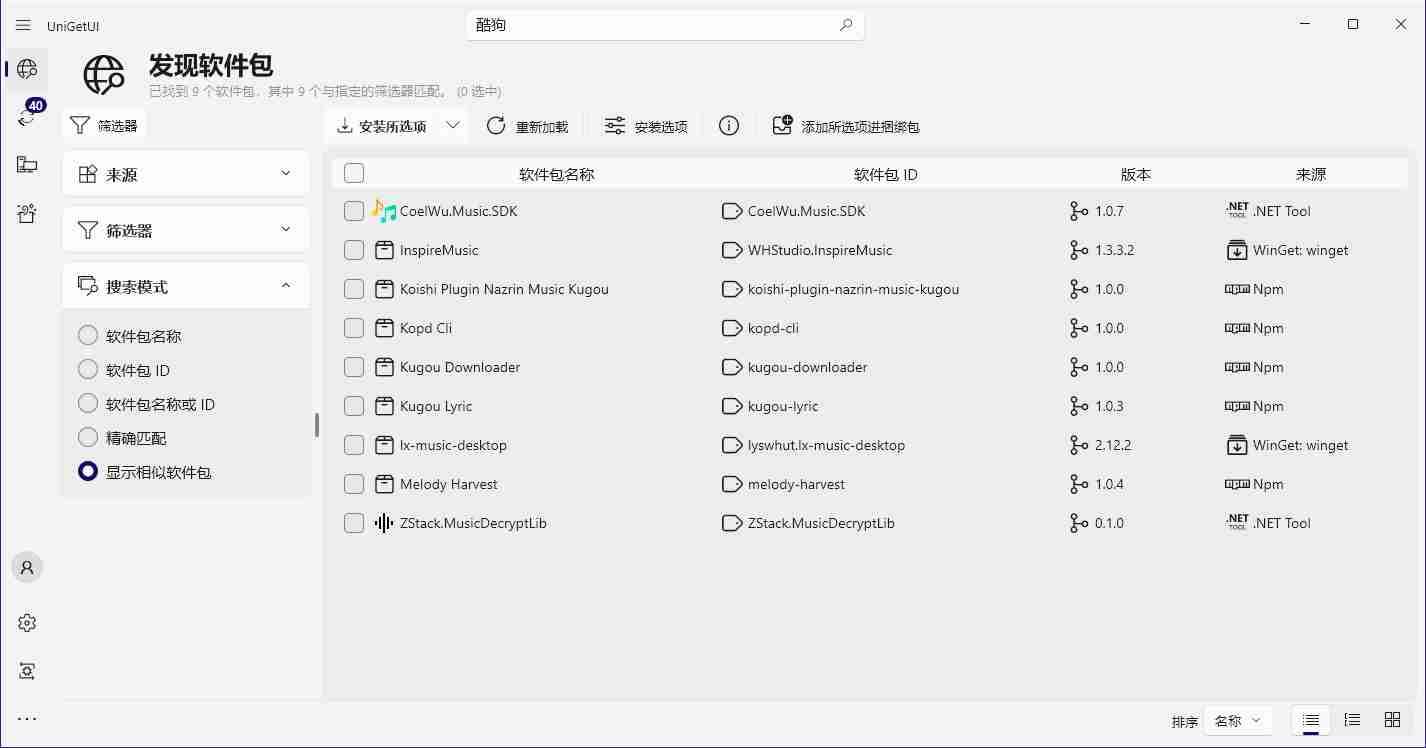Viewport: 1426px width, 748px height.
Task: Check the InspireMusic row checkbox
Action: pyautogui.click(x=354, y=250)
